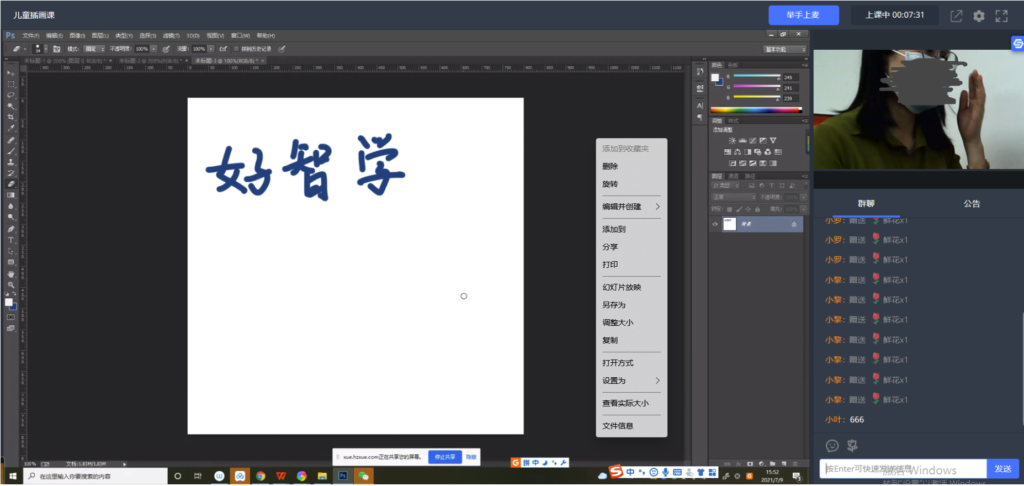This screenshot has height=486, width=1024.
Task: Select the Move tool in Photoshop toolbar
Action: coord(11,72)
